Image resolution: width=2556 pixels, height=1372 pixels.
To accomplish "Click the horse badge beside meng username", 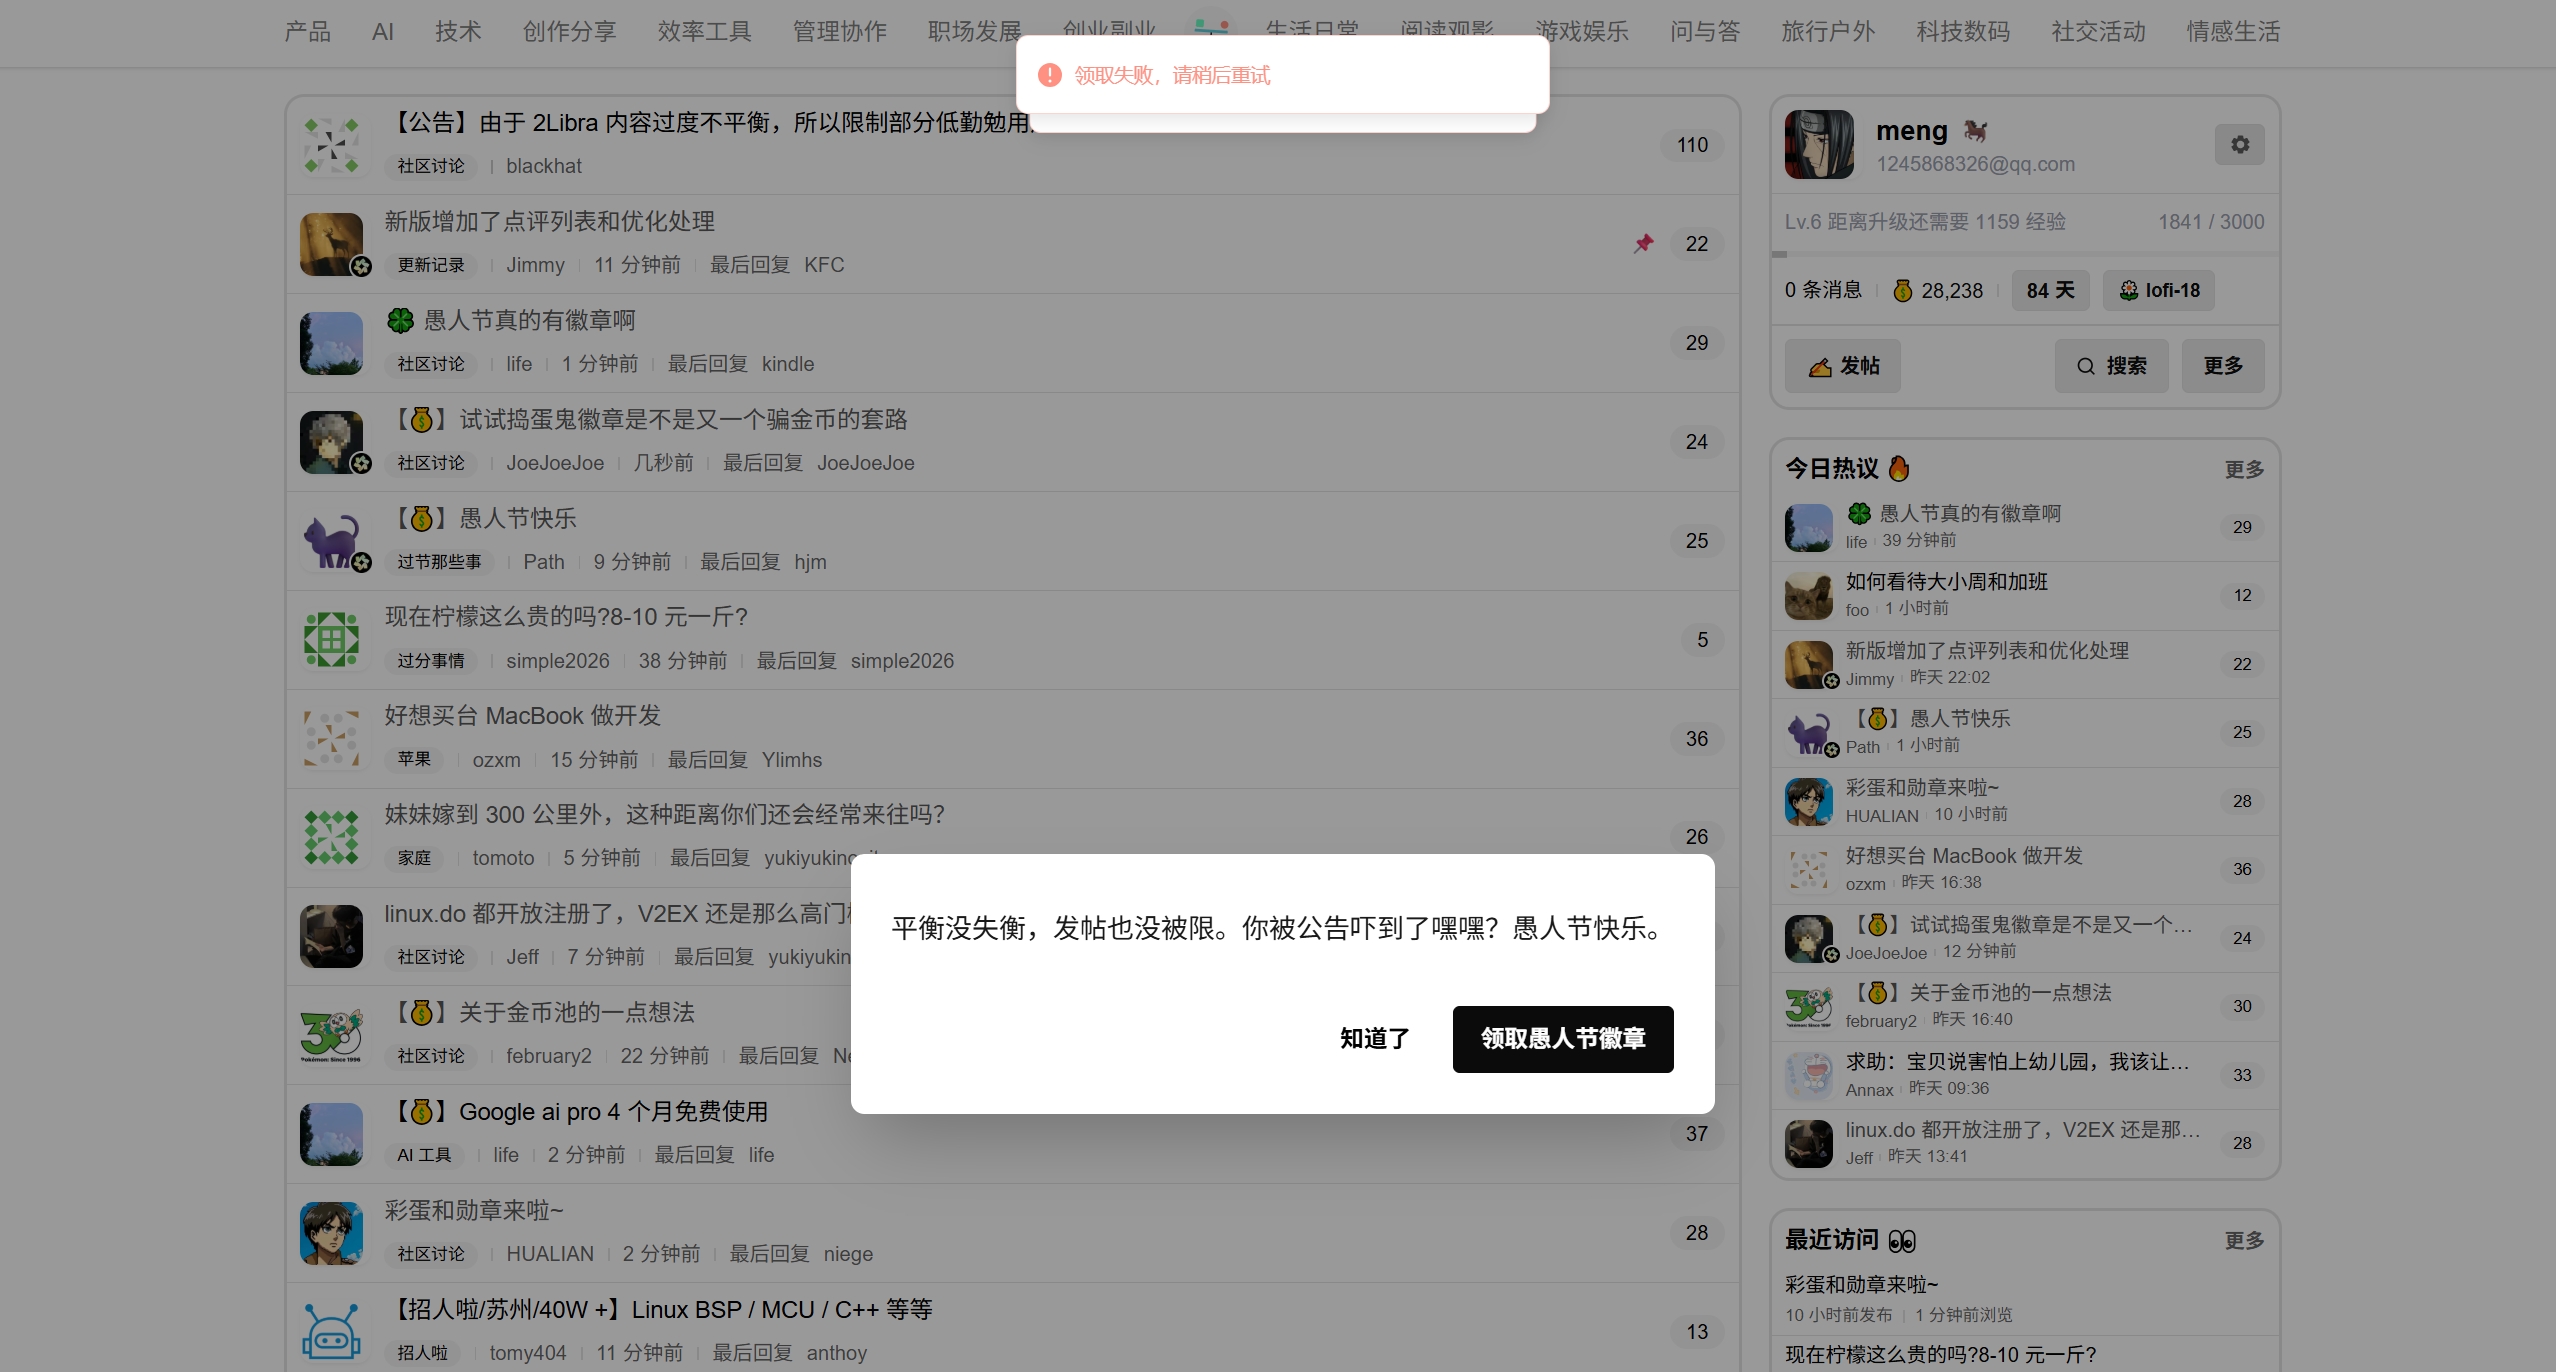I will pos(1974,131).
